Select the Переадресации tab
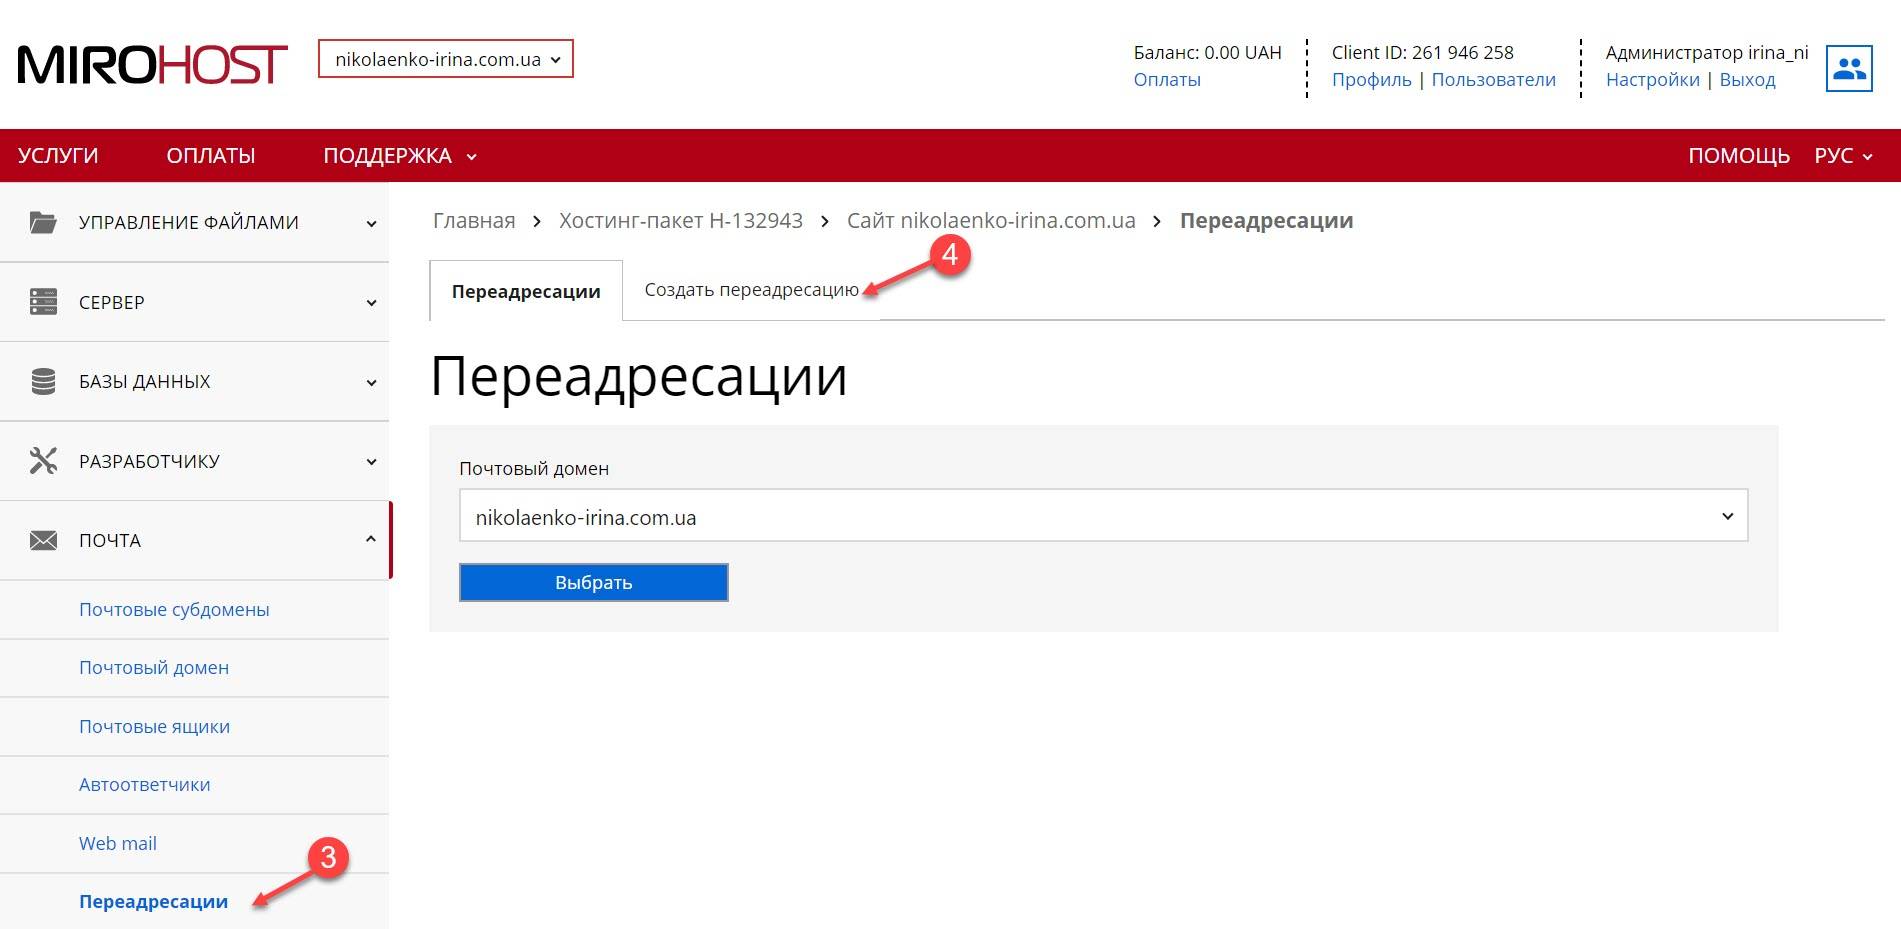1901x929 pixels. pyautogui.click(x=526, y=291)
